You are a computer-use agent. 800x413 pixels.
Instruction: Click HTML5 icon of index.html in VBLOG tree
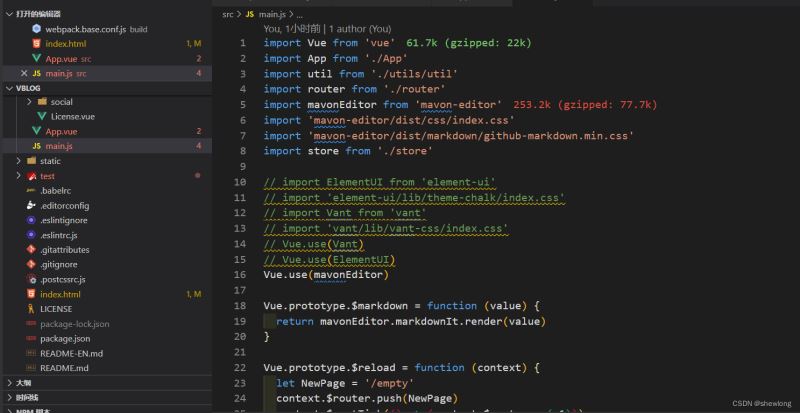pyautogui.click(x=31, y=294)
